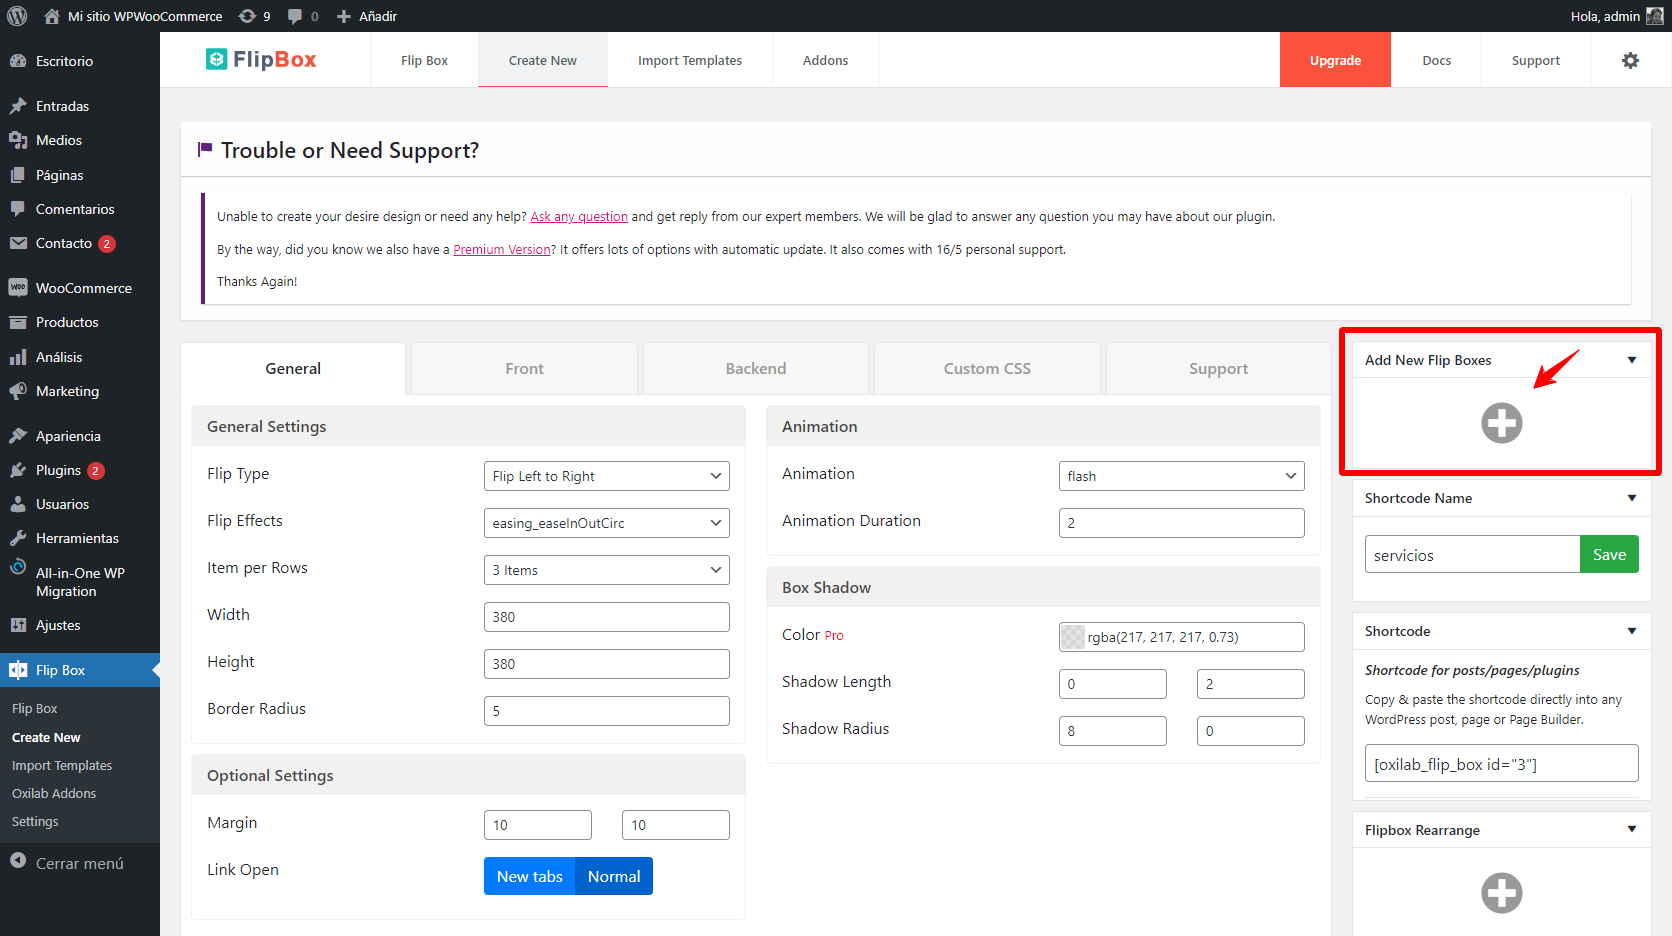Click the plus icon under Flipbox Rearrange

coord(1501,893)
